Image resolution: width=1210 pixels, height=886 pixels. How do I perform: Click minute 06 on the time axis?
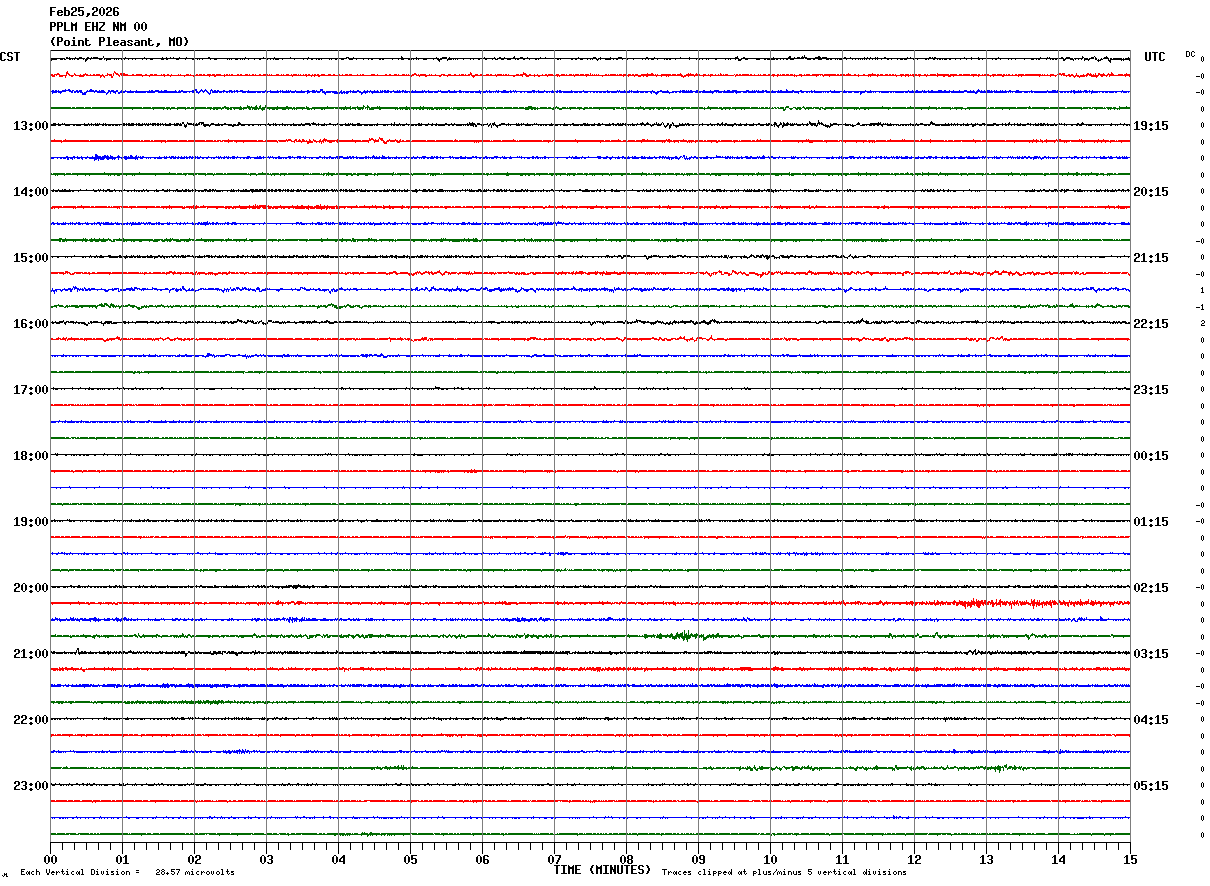tap(482, 859)
